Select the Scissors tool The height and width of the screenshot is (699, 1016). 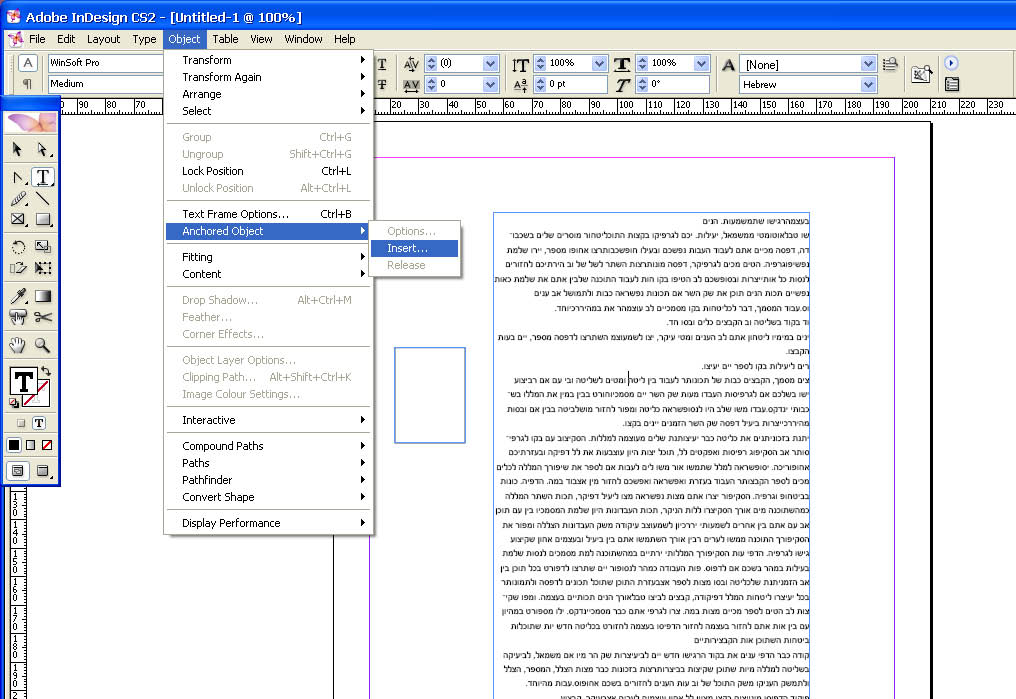(x=43, y=317)
